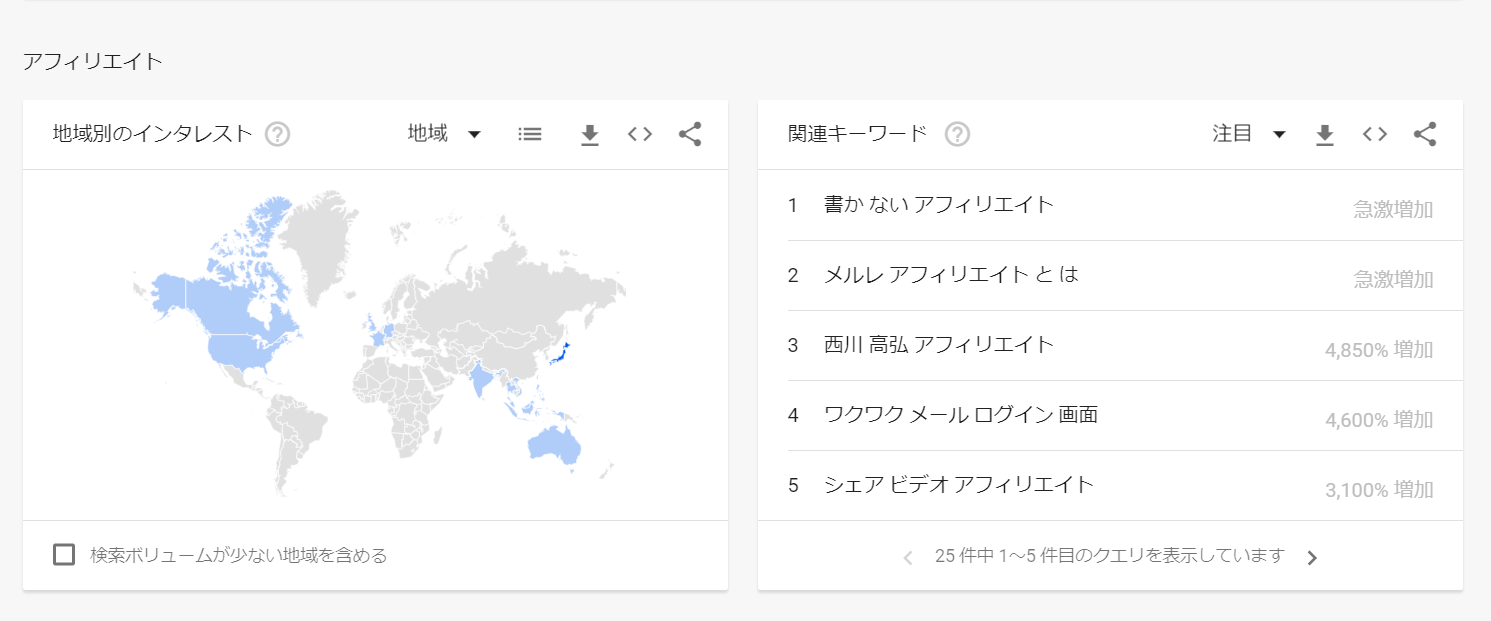The height and width of the screenshot is (621, 1491).
Task: Open embed code for related keywords
Action: [x=1375, y=134]
